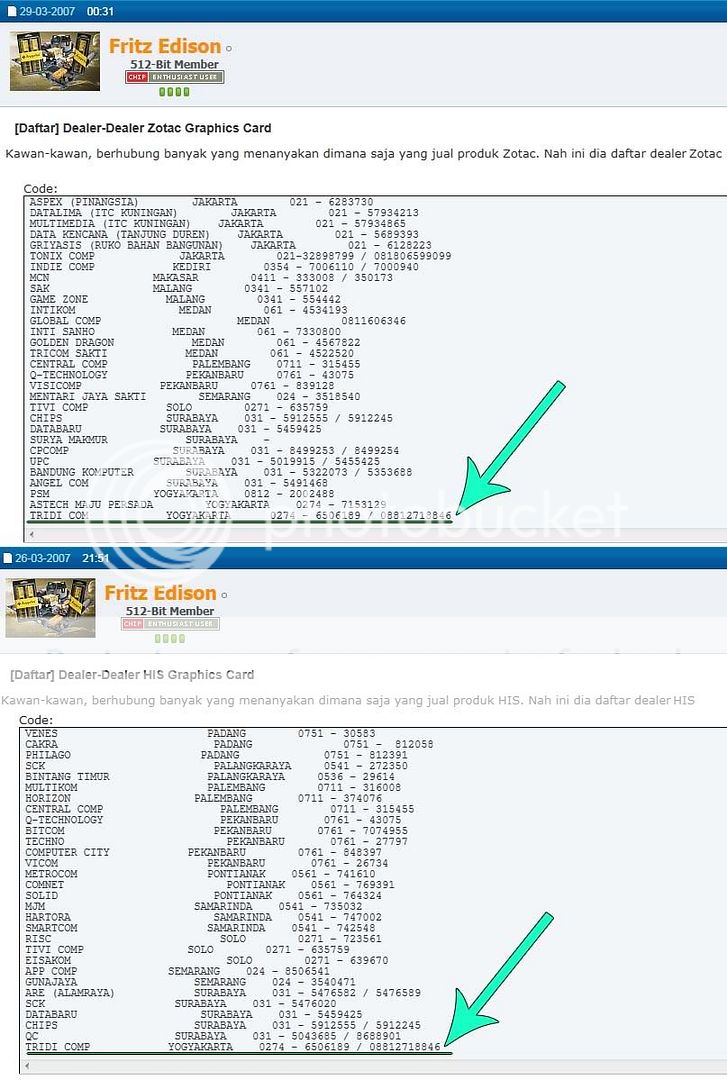Click the CHIP Enthusiast User badge in Zotac post
Screen dimensions: 727x1080
click(x=174, y=77)
